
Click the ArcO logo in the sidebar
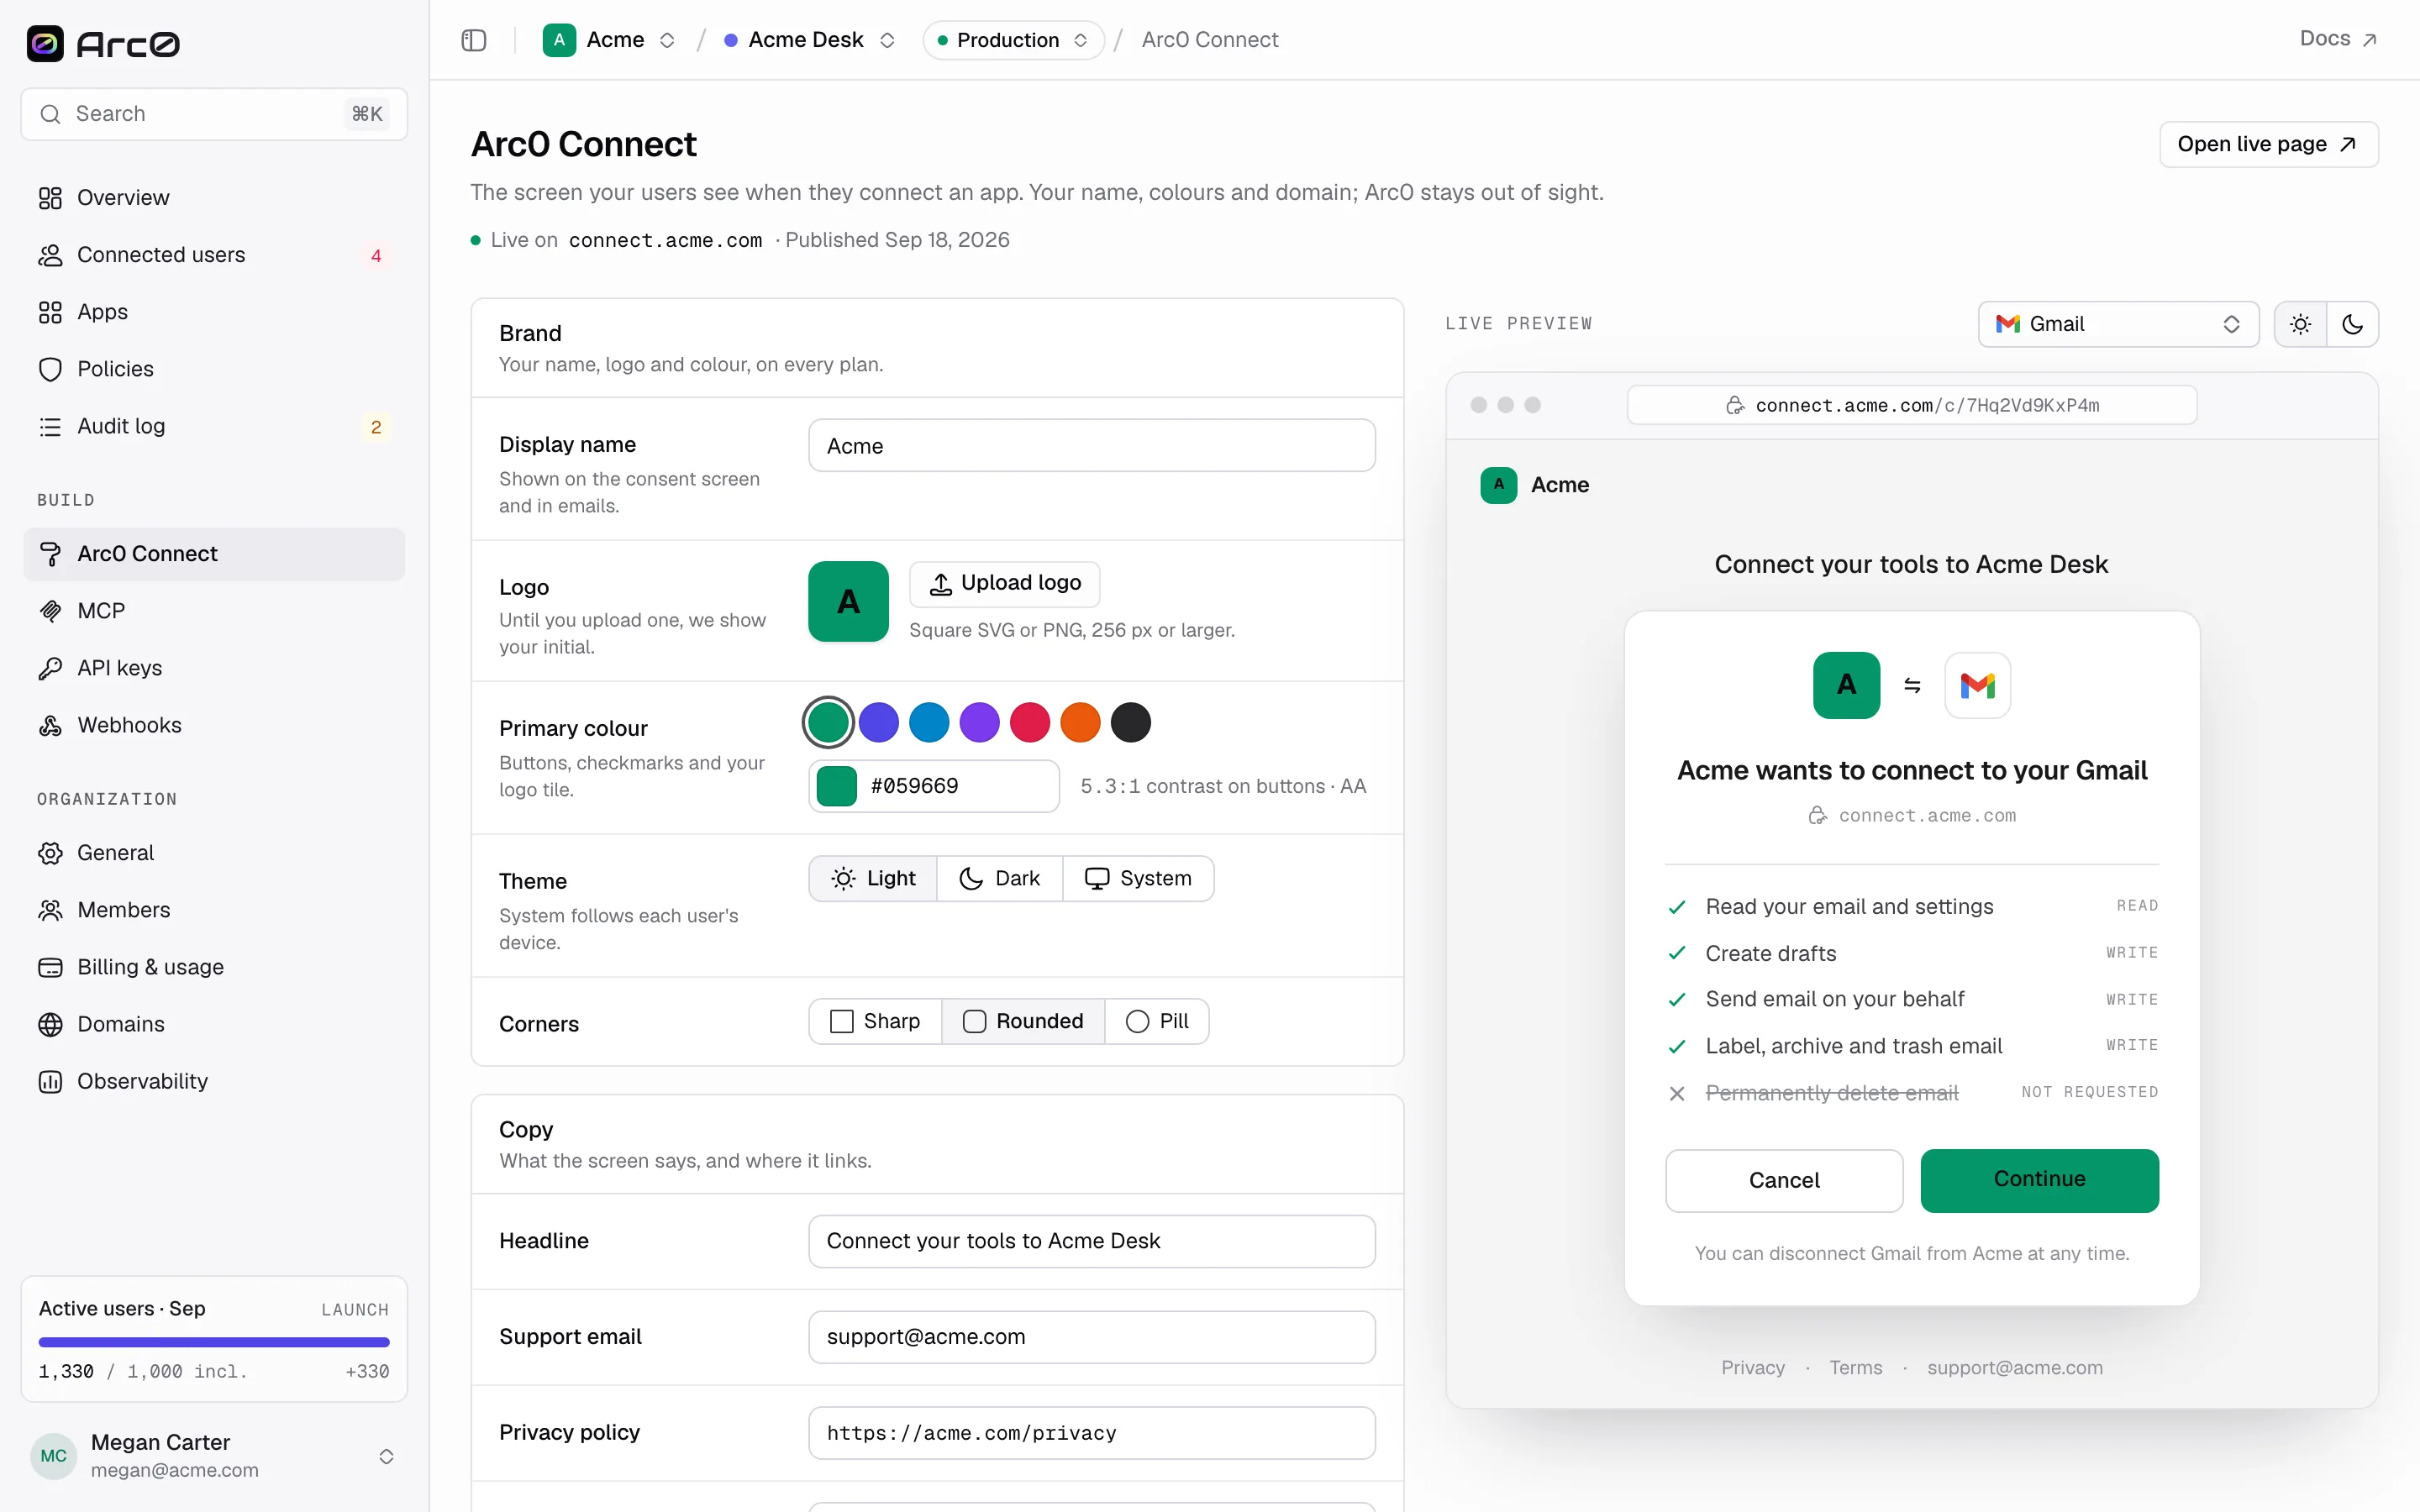103,43
